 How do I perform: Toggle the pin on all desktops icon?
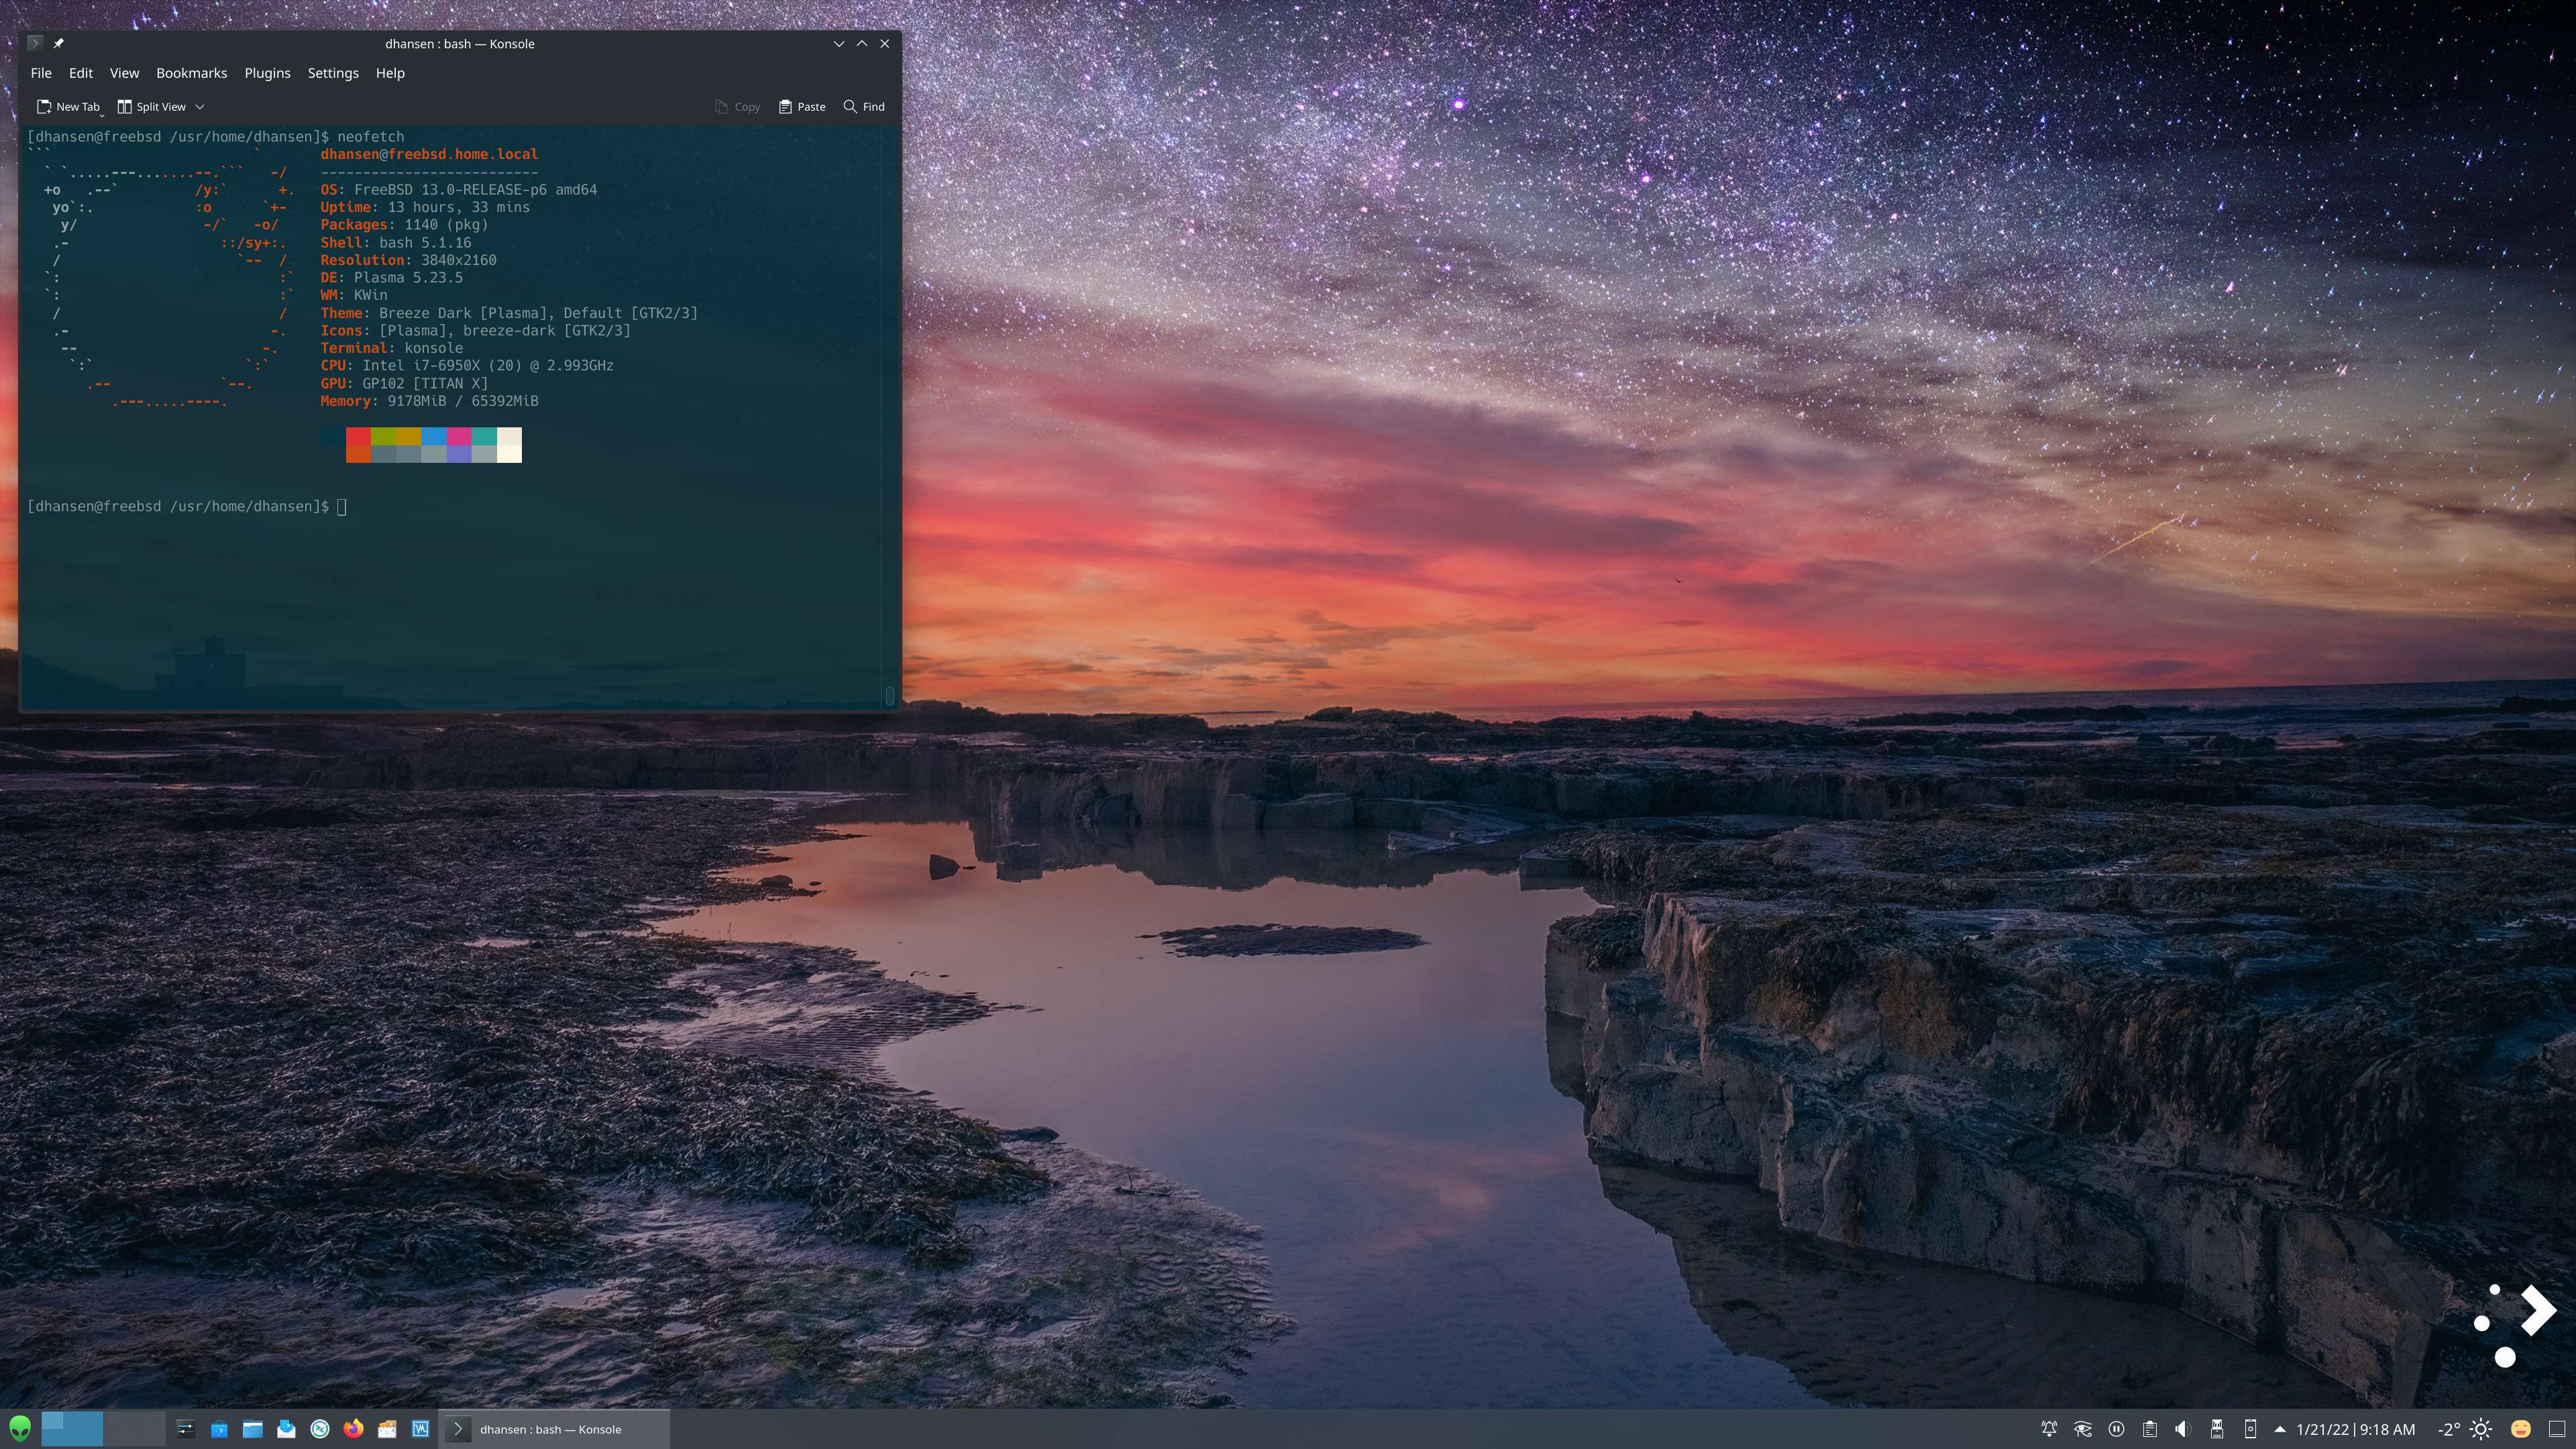(58, 43)
